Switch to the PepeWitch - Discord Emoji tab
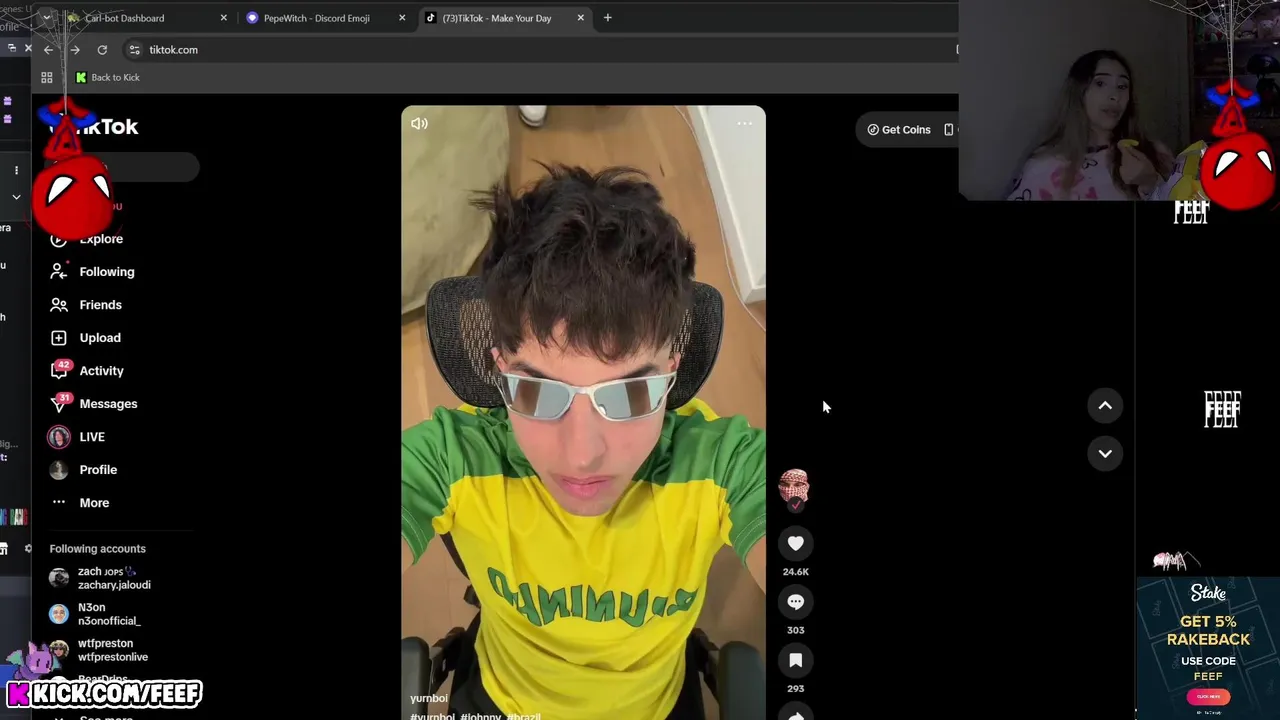This screenshot has width=1280, height=720. pos(316,18)
